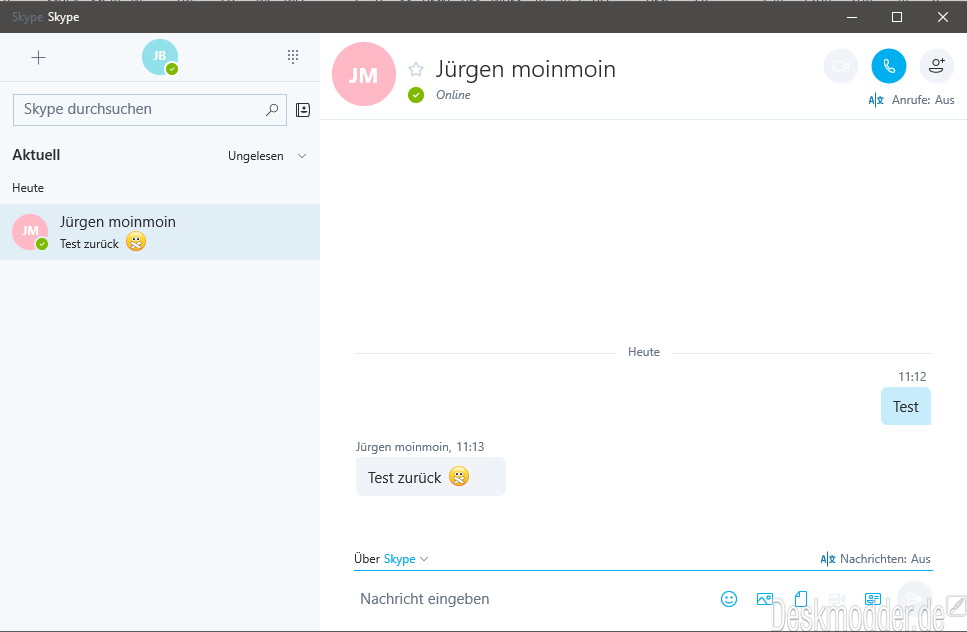Click the Nachricht eingeben message box
This screenshot has width=967, height=632.
[x=530, y=599]
